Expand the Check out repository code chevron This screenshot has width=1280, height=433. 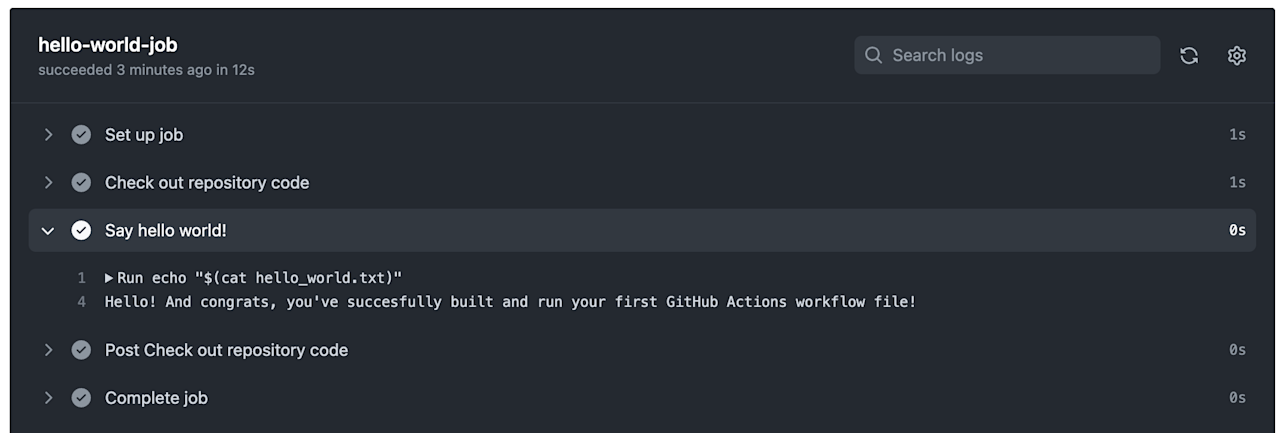(47, 183)
